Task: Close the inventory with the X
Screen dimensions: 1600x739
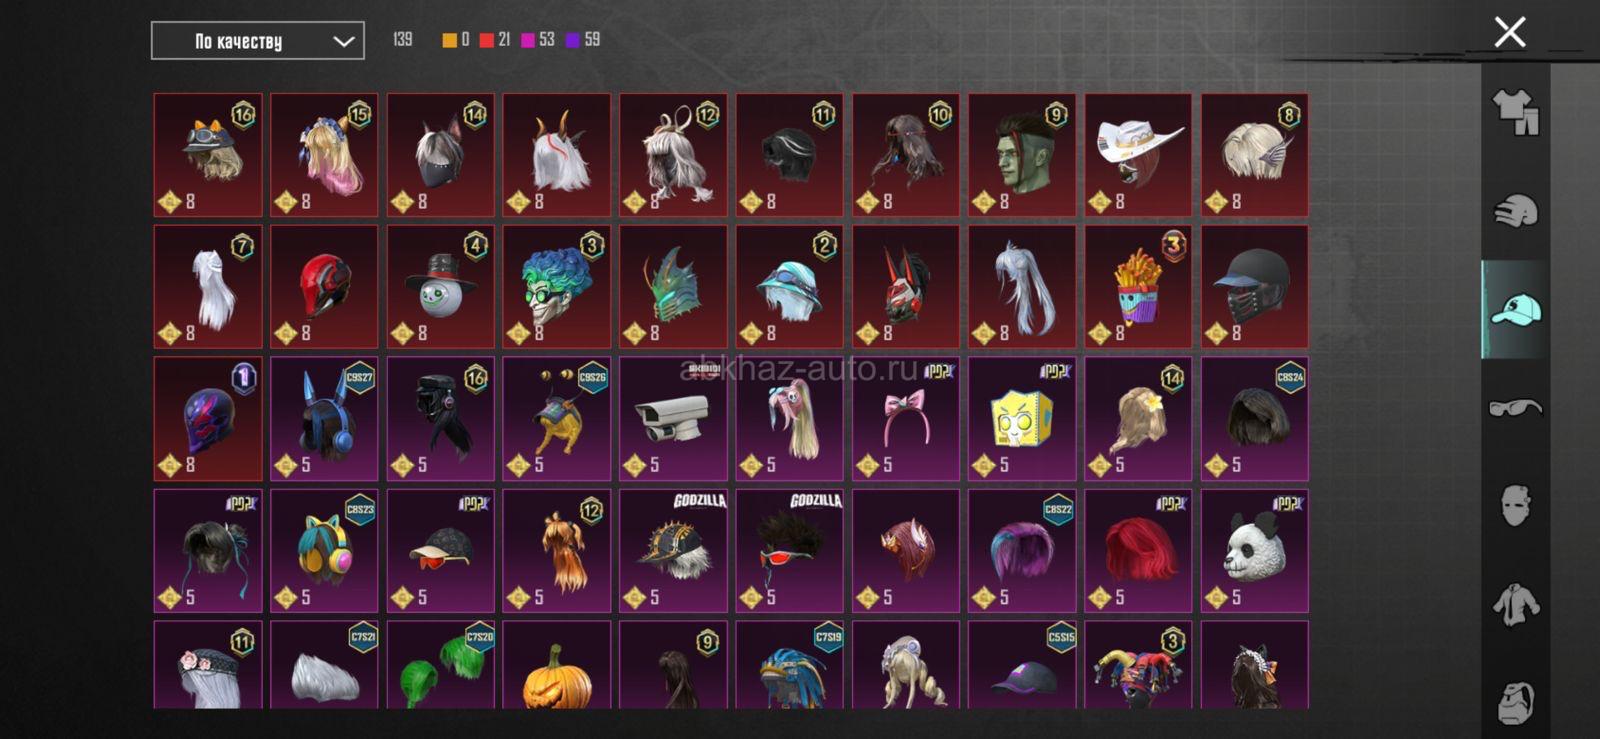Action: (1510, 32)
